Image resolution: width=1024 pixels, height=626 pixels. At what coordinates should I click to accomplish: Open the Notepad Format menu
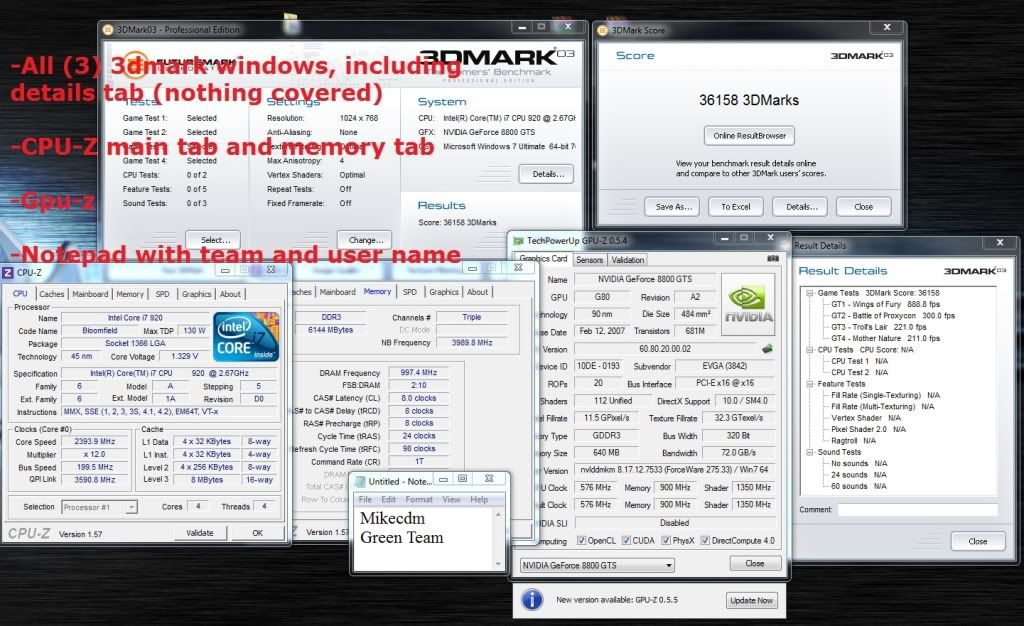(x=419, y=500)
